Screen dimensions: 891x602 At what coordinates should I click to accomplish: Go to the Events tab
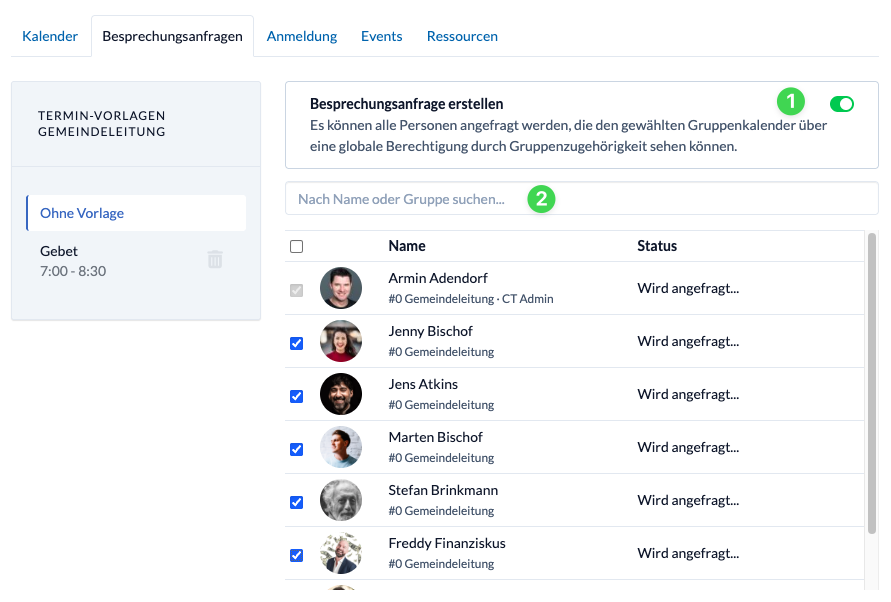381,36
